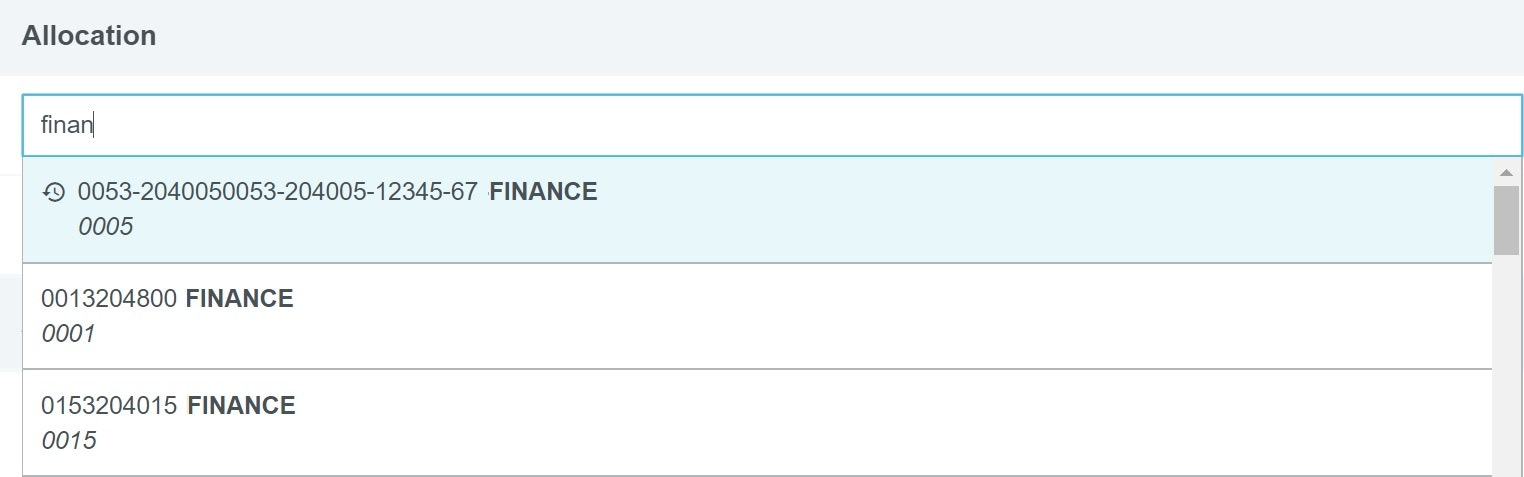The width and height of the screenshot is (1524, 477).
Task: Click the recent-history clock icon
Action: 54,192
